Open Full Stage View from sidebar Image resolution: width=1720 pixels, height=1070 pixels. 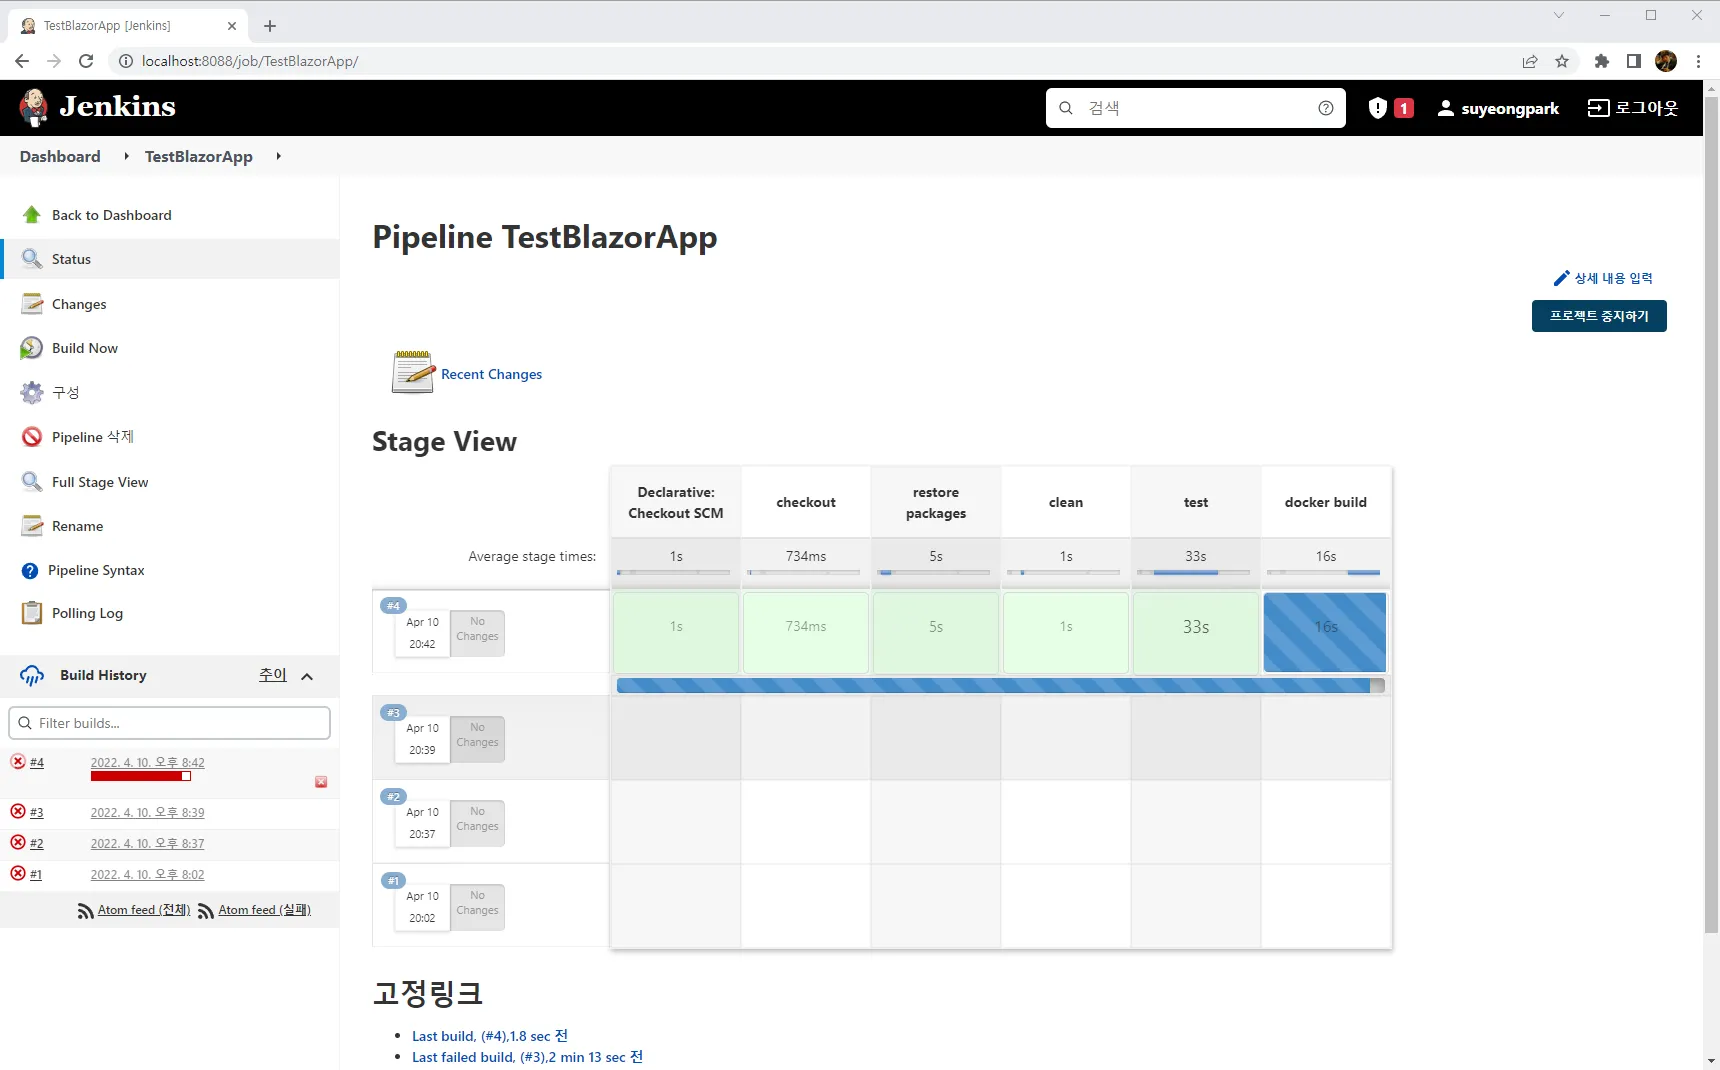pos(100,482)
